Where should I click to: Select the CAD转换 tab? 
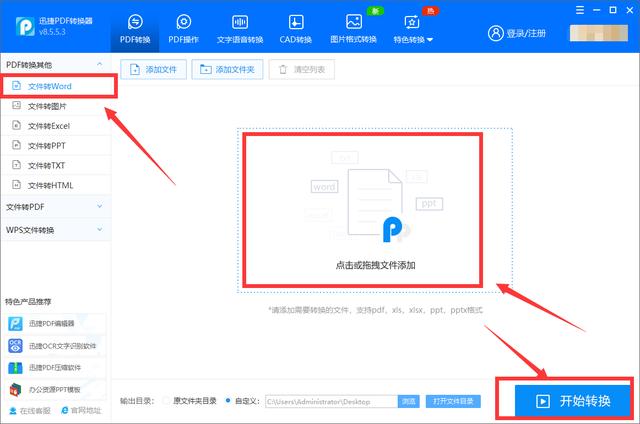296,29
